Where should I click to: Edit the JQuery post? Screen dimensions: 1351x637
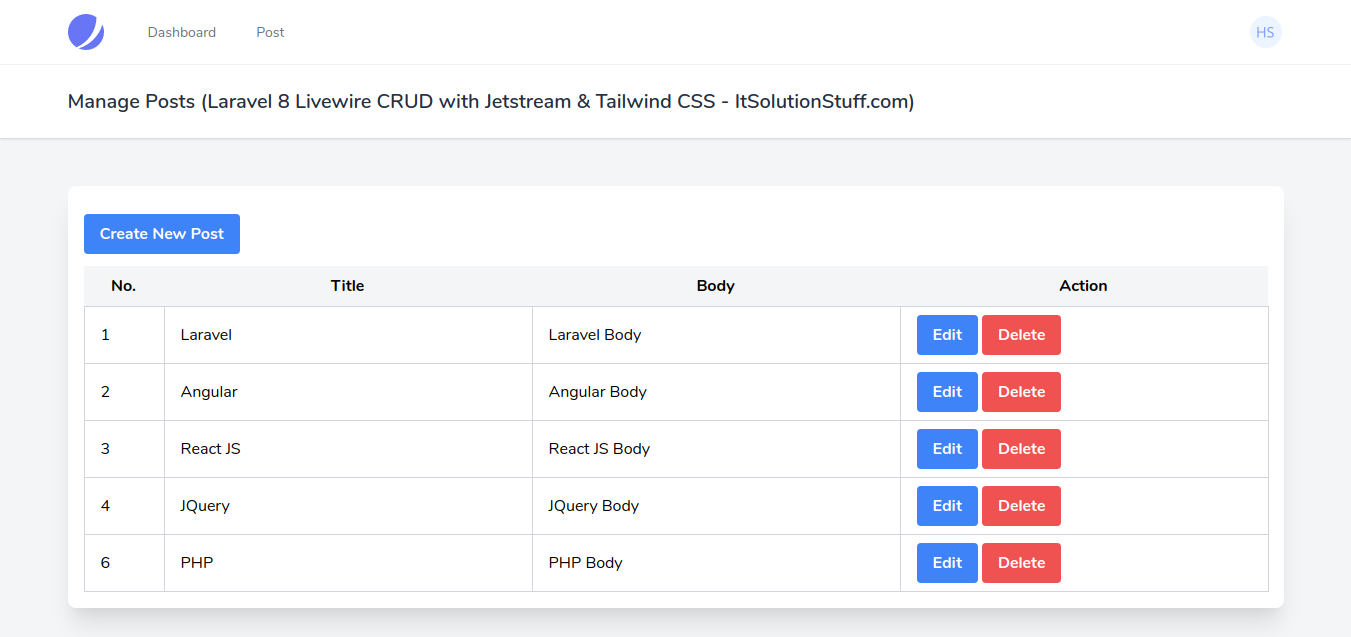[x=946, y=505]
